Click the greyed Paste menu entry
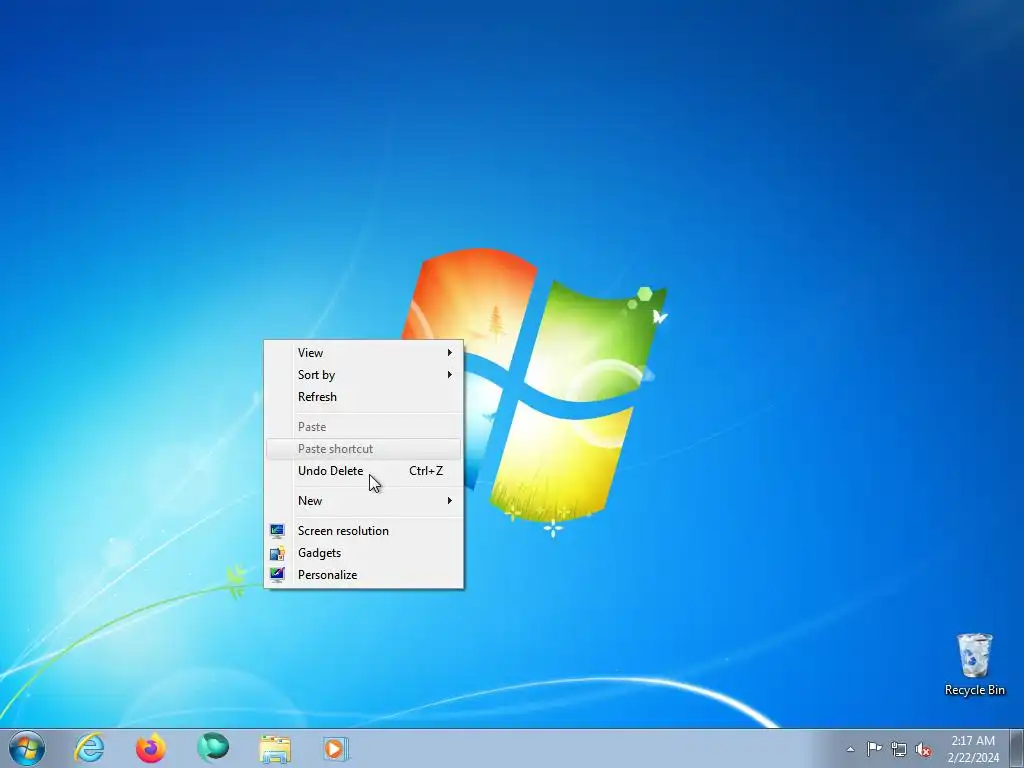The width and height of the screenshot is (1024, 768). pyautogui.click(x=364, y=426)
